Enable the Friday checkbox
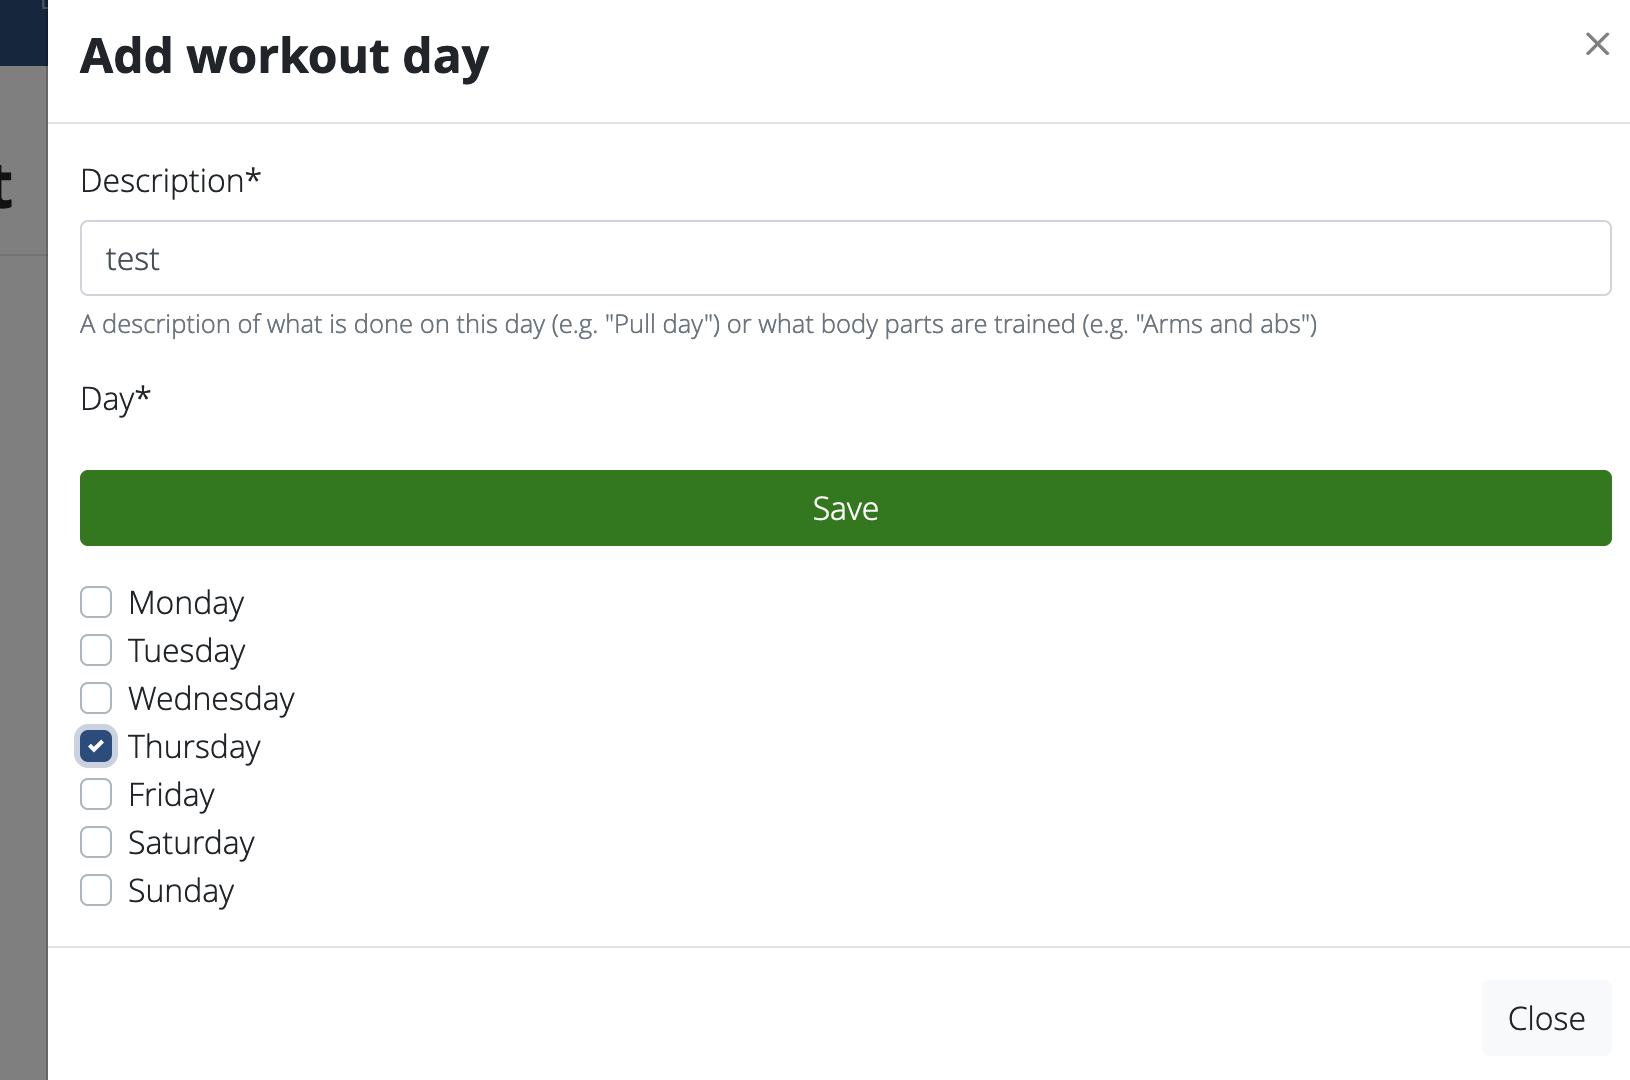 (95, 794)
